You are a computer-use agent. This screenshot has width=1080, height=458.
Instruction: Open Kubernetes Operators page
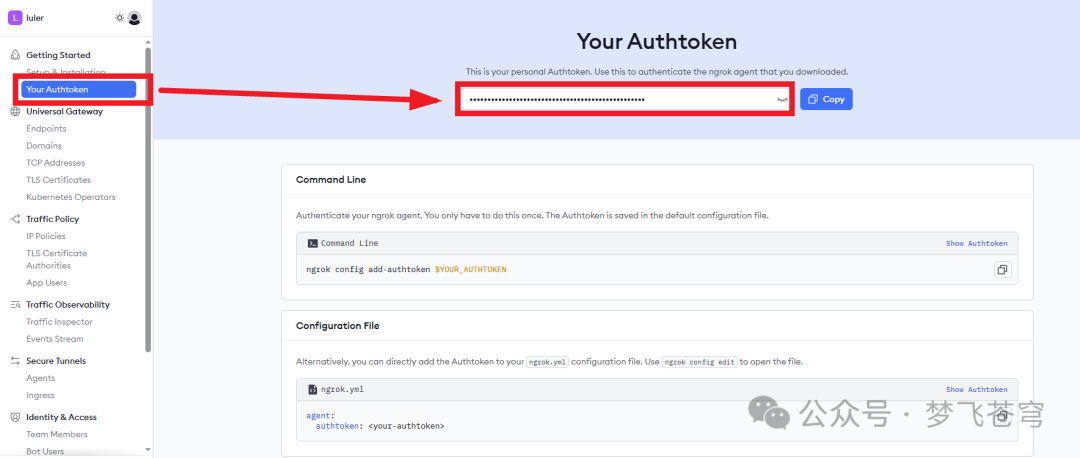click(x=71, y=197)
